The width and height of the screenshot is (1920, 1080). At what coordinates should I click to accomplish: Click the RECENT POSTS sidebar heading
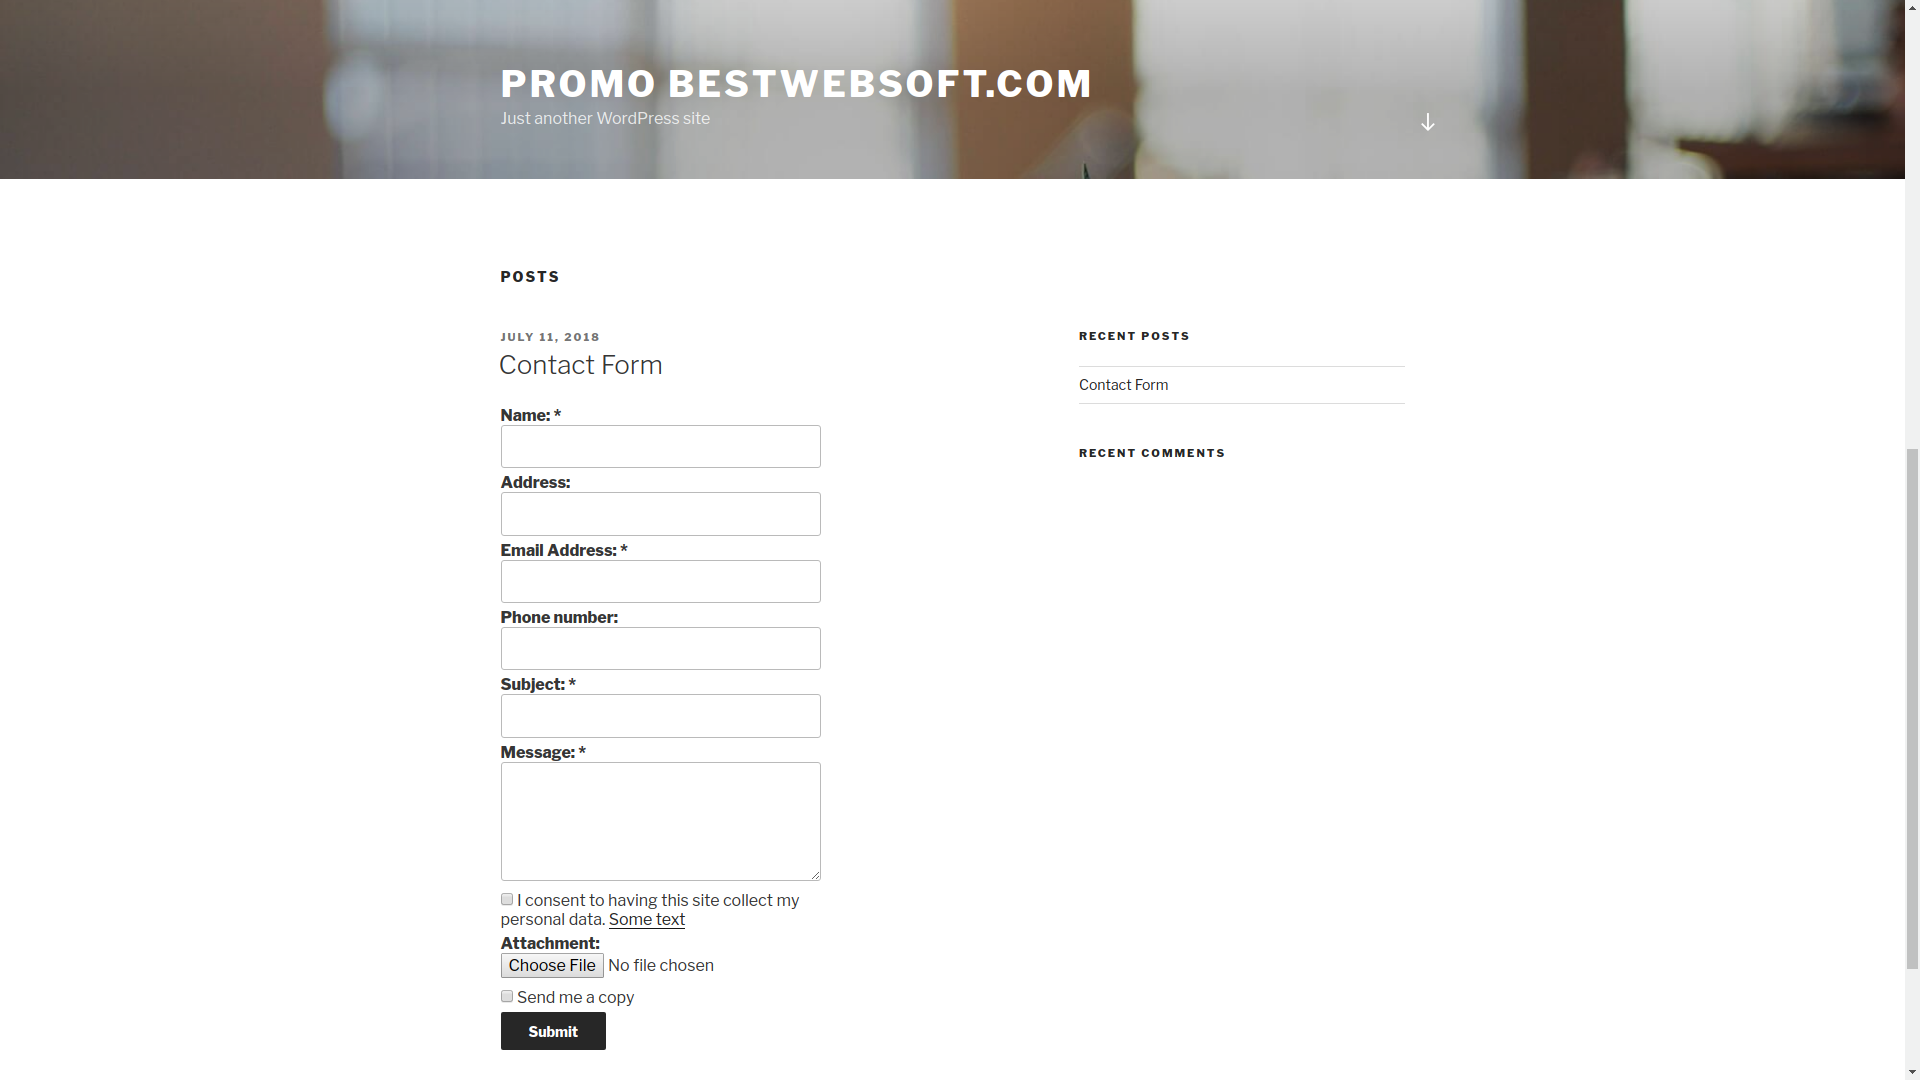(x=1134, y=335)
